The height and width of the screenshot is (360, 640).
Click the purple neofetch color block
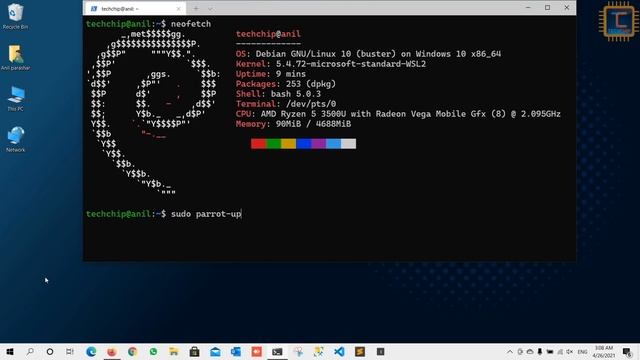[x=318, y=144]
